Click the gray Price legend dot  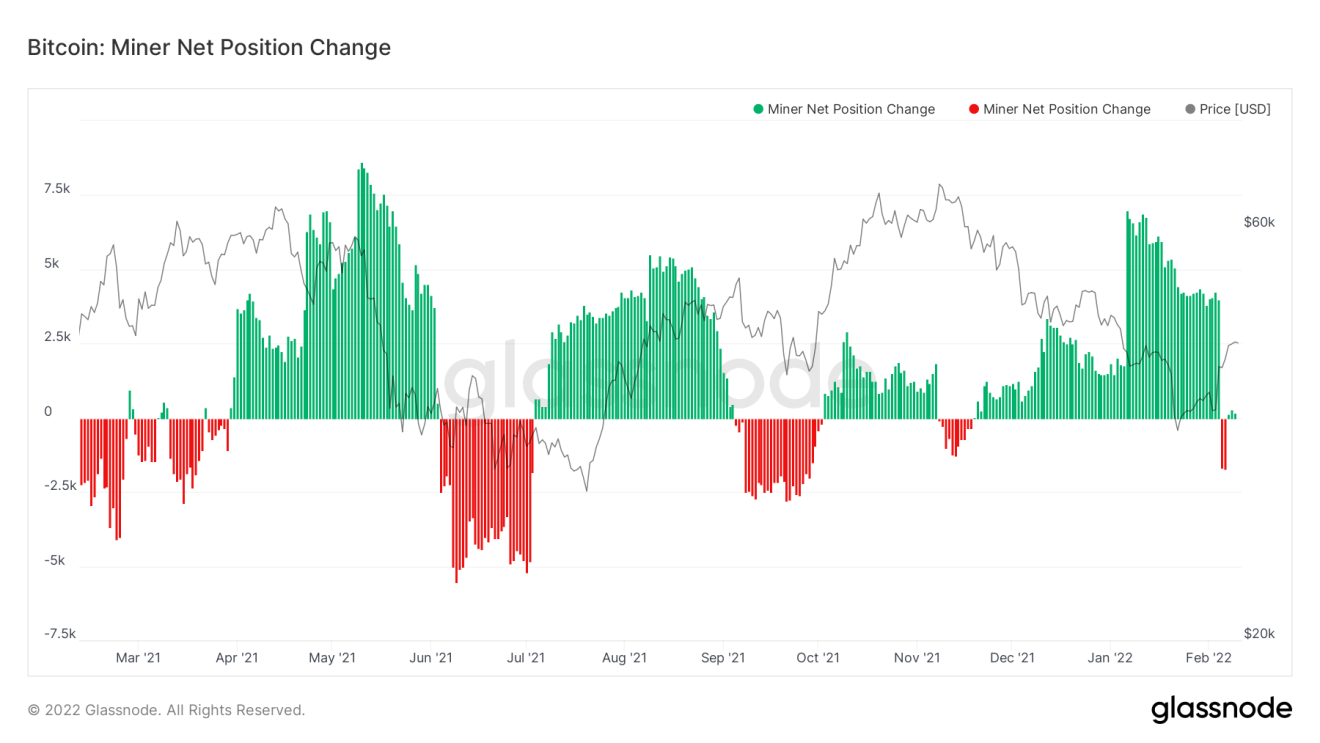(1190, 109)
